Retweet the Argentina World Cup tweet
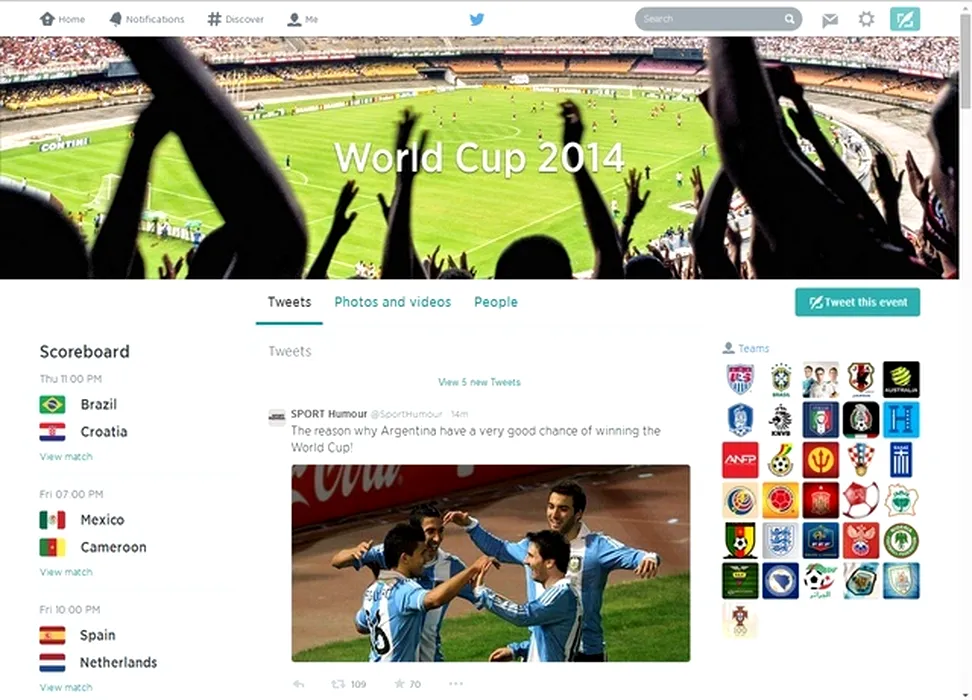Viewport: 972px width, 700px height. click(339, 684)
